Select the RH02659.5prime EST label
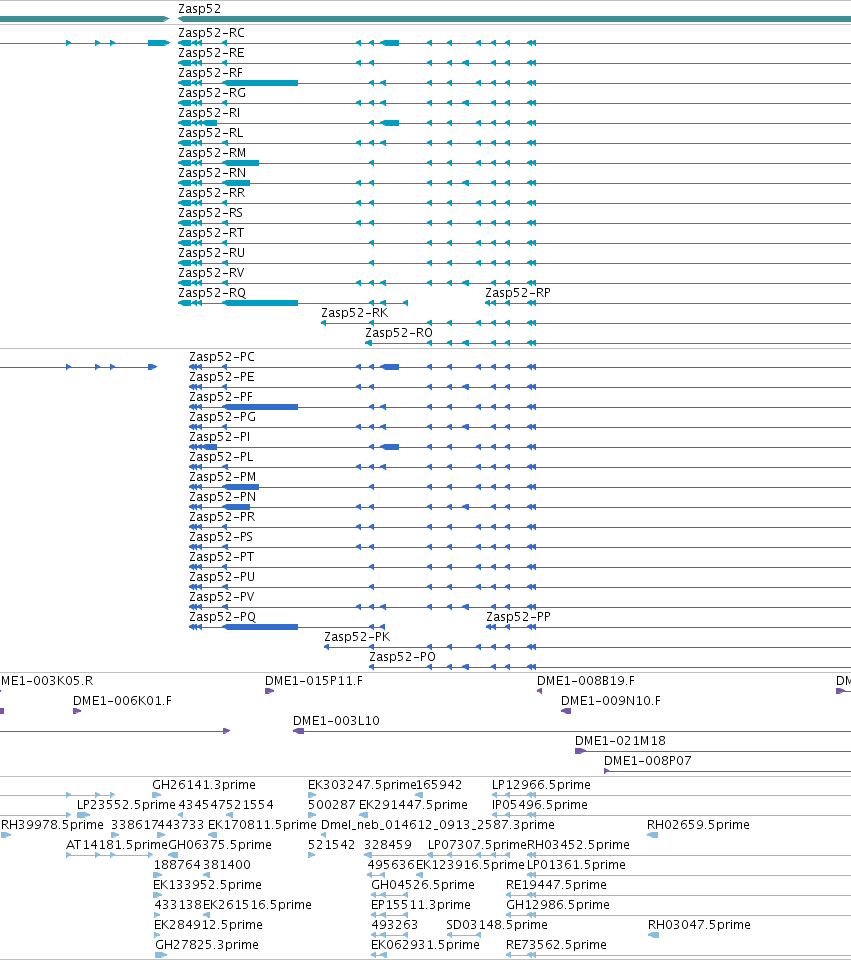The width and height of the screenshot is (851, 960). (x=699, y=825)
